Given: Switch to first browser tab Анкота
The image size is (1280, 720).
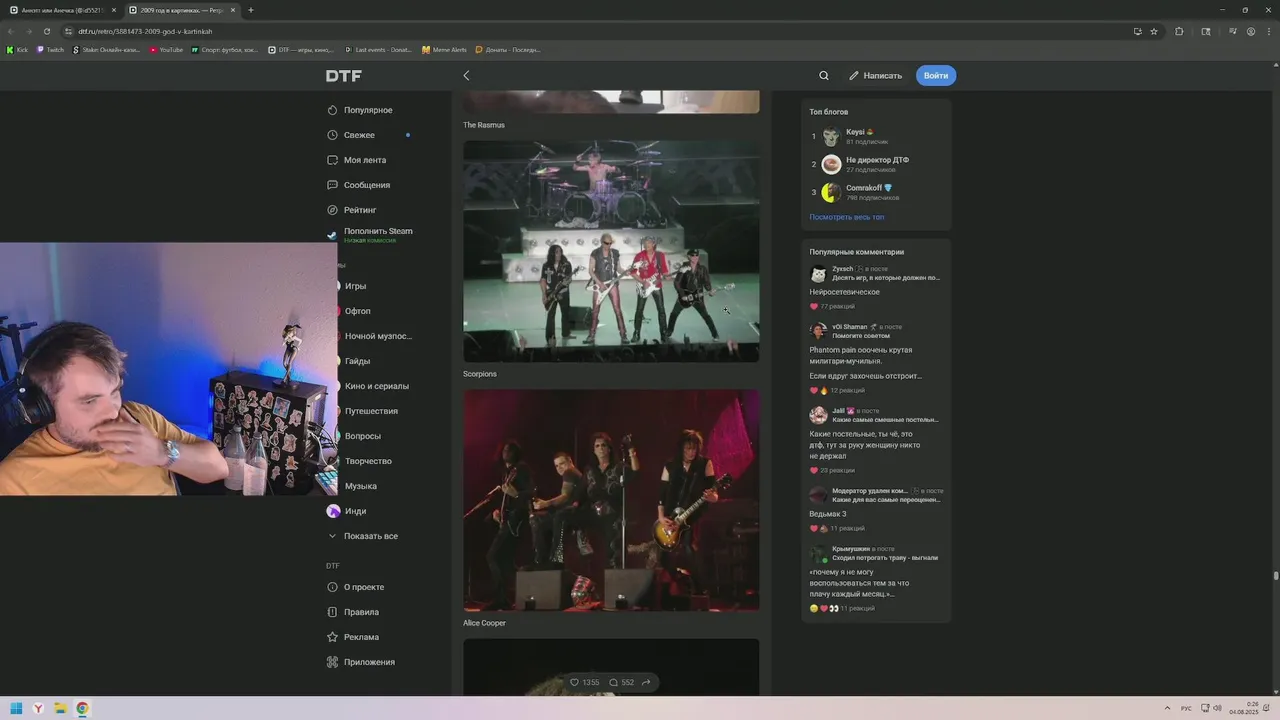Looking at the screenshot, I should pyautogui.click(x=63, y=10).
